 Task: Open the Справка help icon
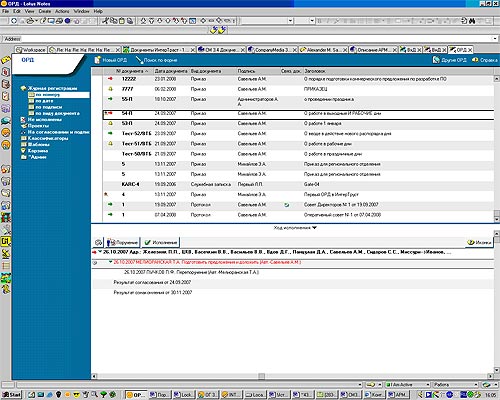pyautogui.click(x=475, y=60)
